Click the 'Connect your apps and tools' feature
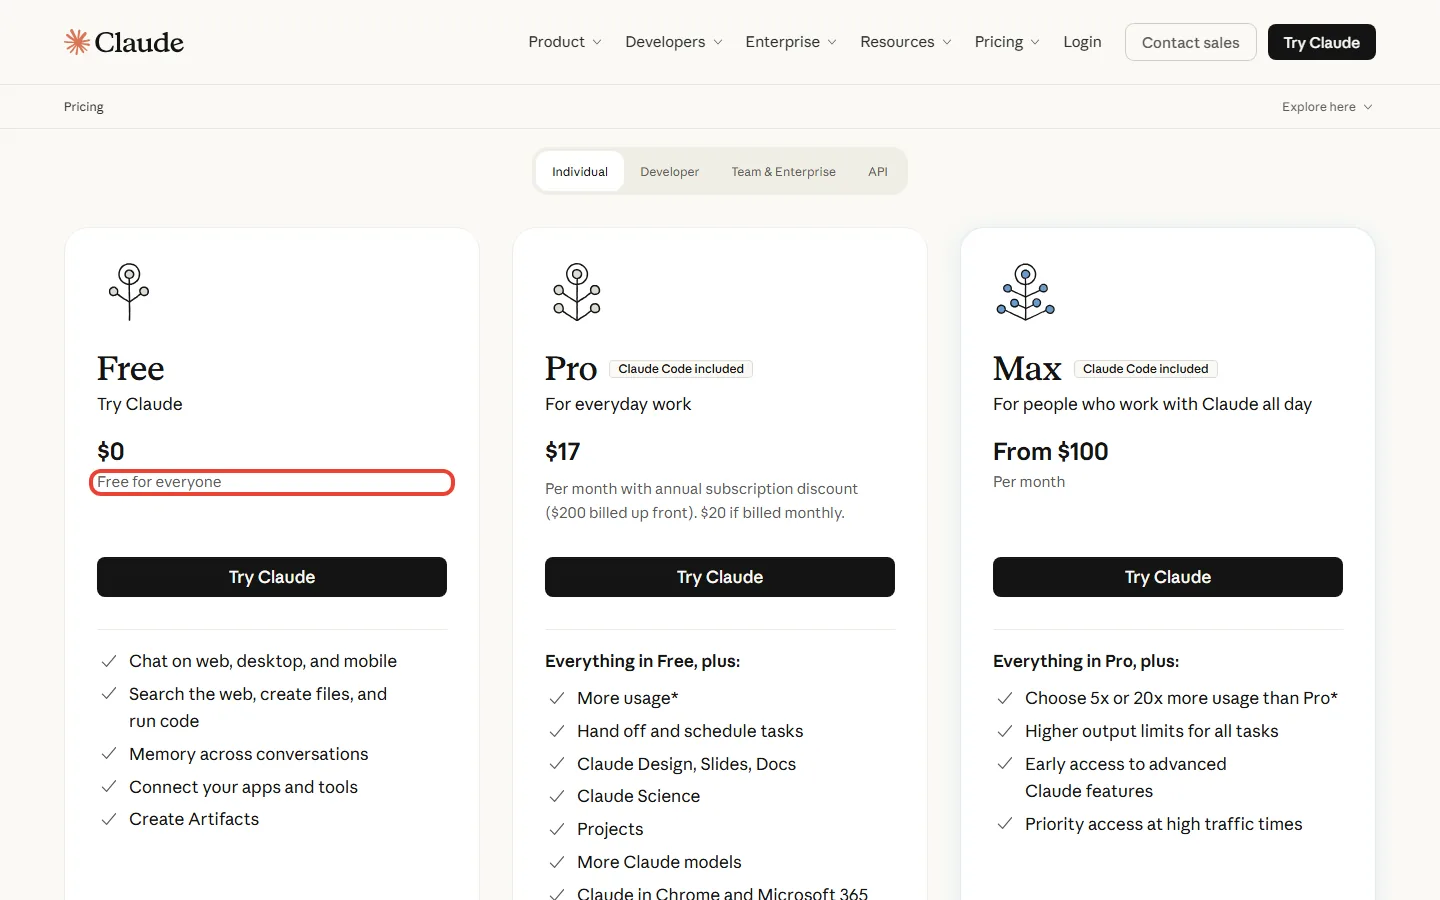The image size is (1440, 900). (243, 787)
